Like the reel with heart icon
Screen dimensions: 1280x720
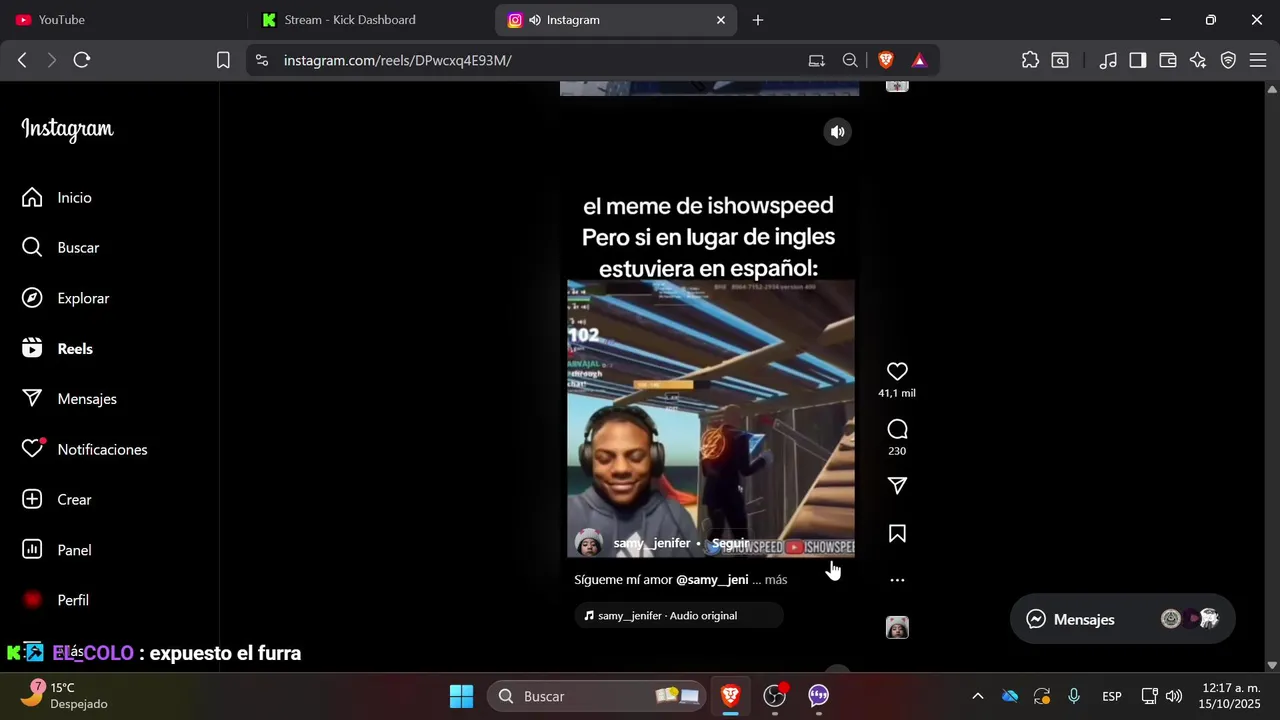tap(897, 371)
